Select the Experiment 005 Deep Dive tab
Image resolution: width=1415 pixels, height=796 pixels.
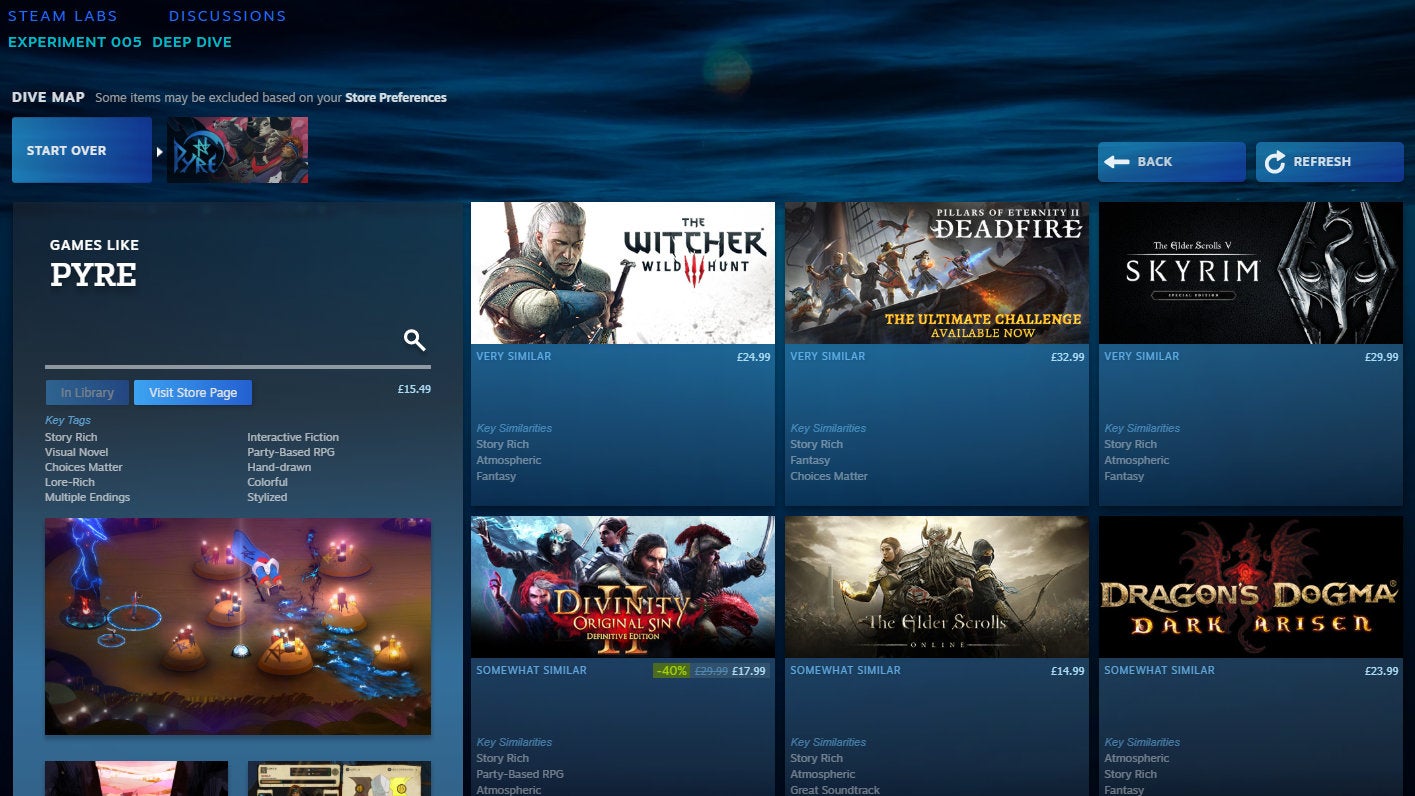point(119,42)
